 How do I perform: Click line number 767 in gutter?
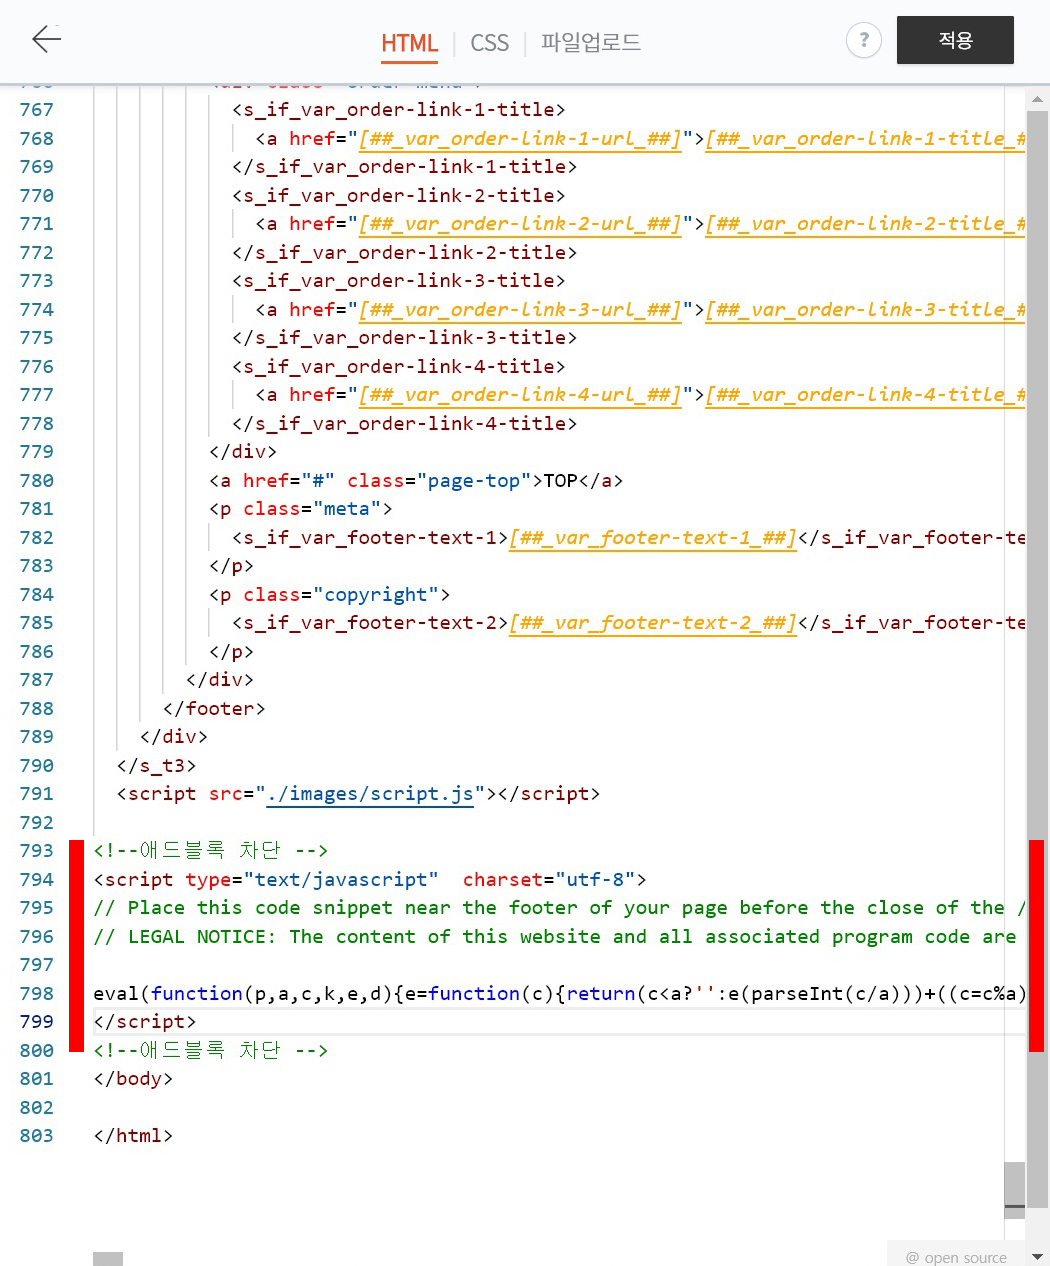pyautogui.click(x=37, y=110)
